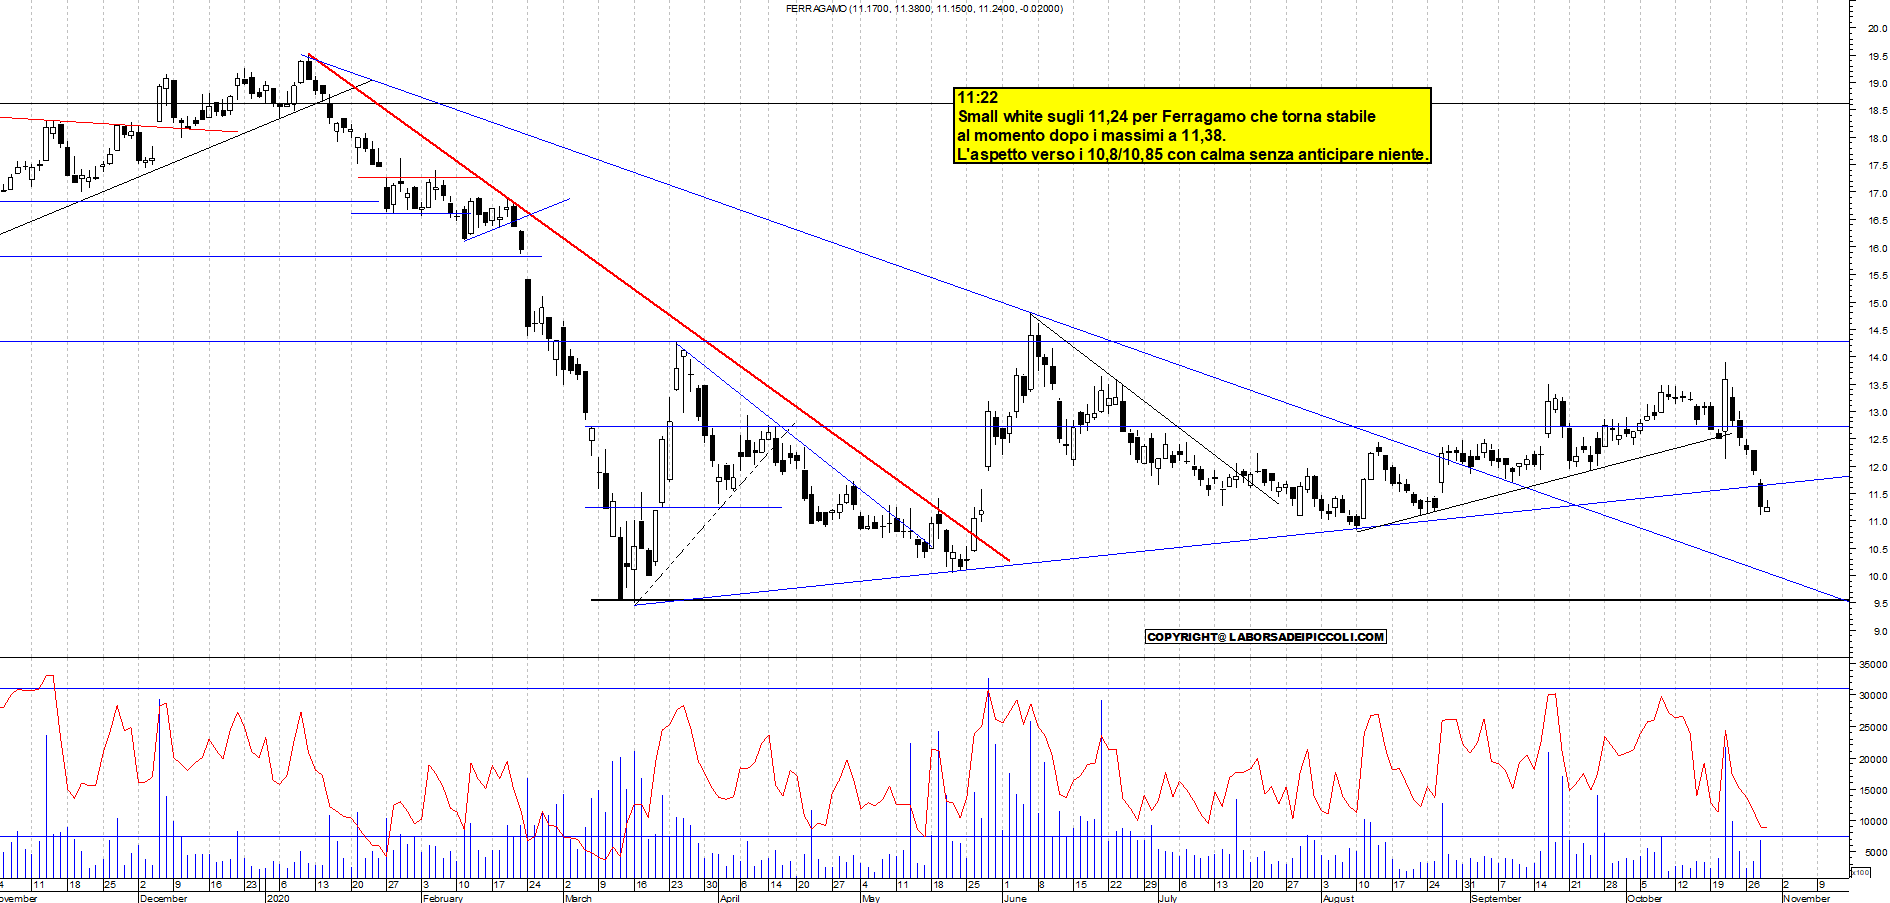Click the 15.0 price axis label
The height and width of the screenshot is (903, 1890).
(1877, 304)
